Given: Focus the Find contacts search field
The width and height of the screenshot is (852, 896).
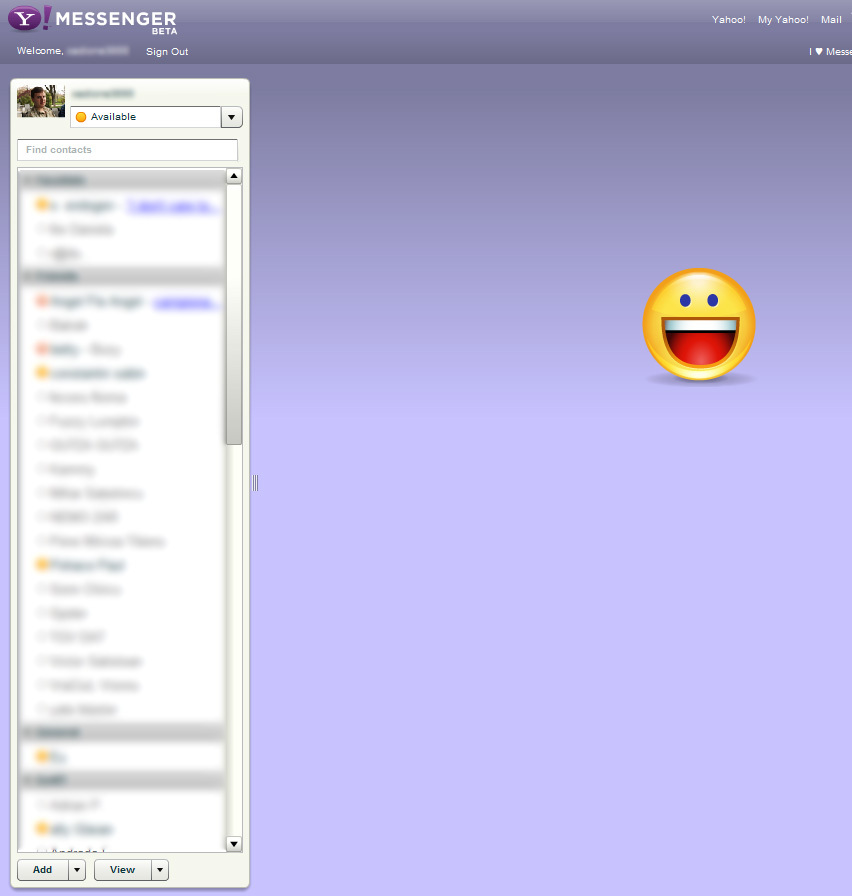Looking at the screenshot, I should pos(127,150).
